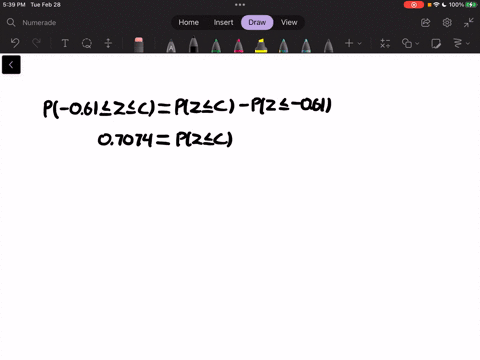The width and height of the screenshot is (480, 360).
Task: Tap the handwritten 0.7074 value
Action: point(125,139)
